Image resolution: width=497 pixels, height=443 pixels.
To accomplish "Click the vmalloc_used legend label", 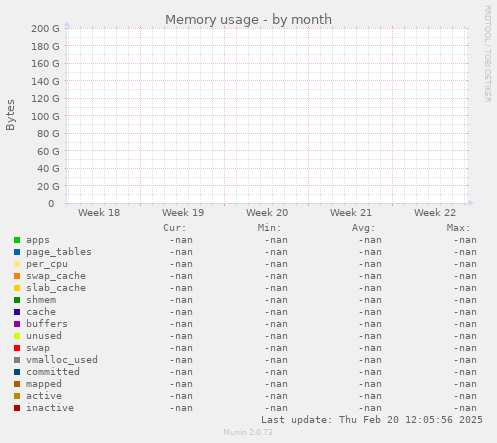I will coord(62,360).
